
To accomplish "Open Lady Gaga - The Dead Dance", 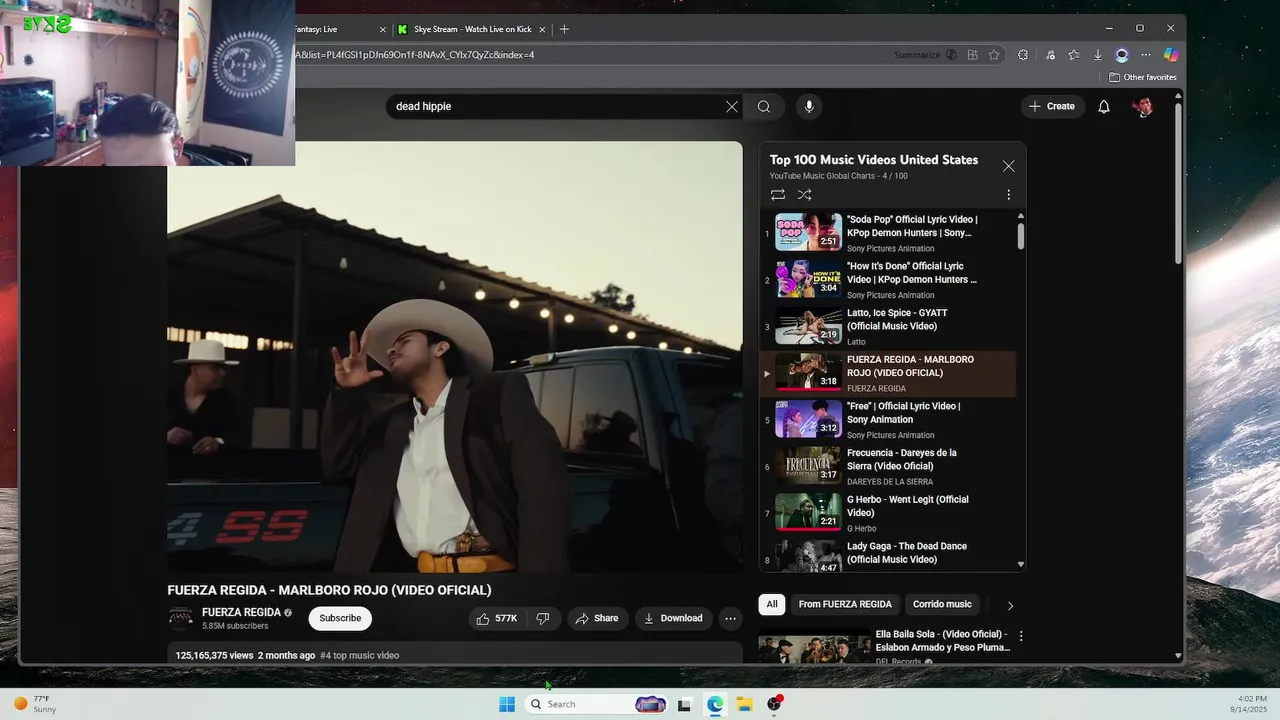I will [x=890, y=554].
